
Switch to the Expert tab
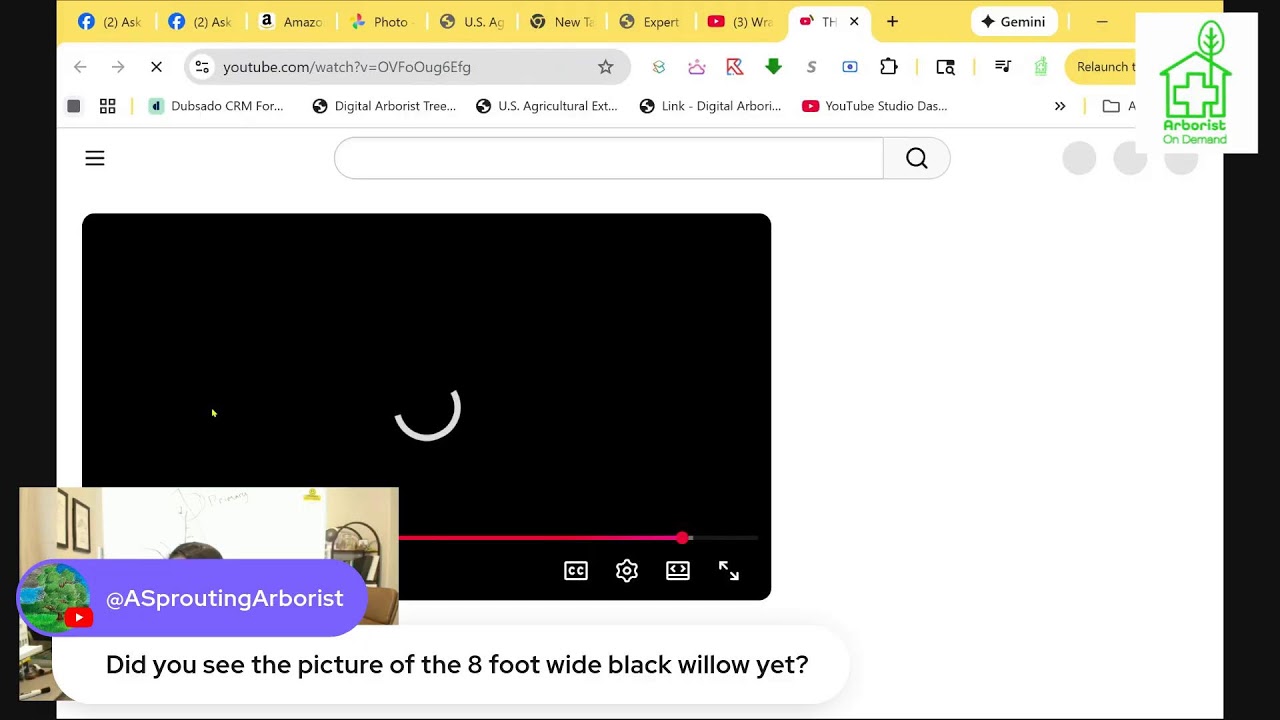(x=651, y=21)
